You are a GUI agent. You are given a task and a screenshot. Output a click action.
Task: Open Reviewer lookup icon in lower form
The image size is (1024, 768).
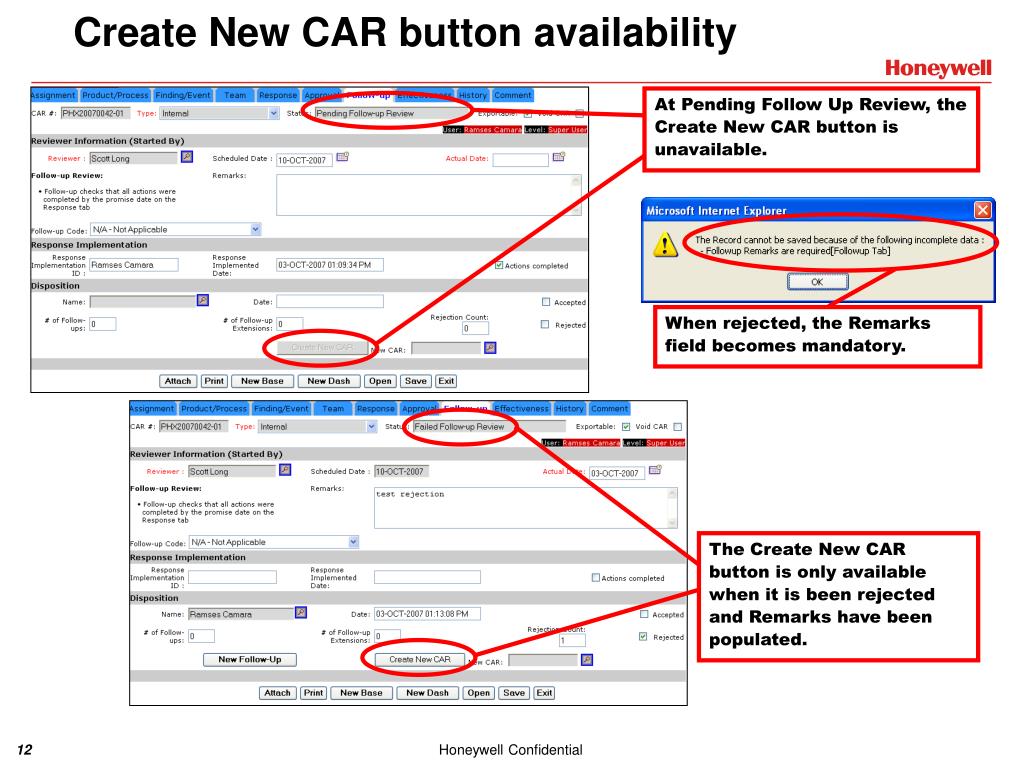[x=285, y=470]
